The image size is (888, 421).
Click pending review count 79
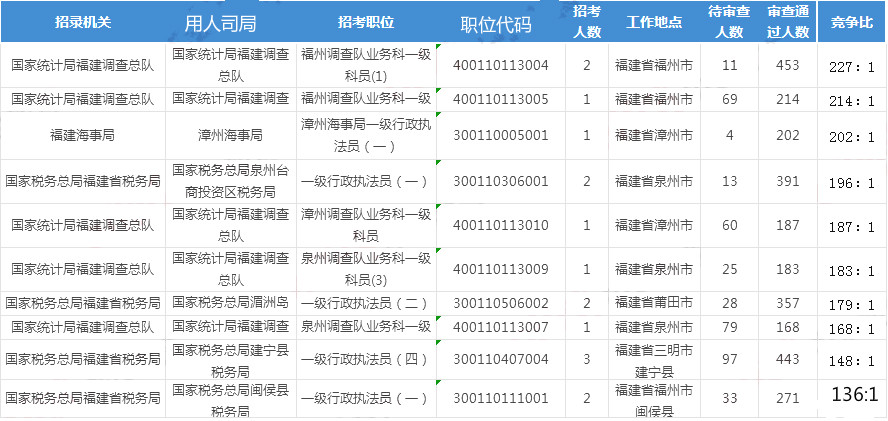(730, 327)
